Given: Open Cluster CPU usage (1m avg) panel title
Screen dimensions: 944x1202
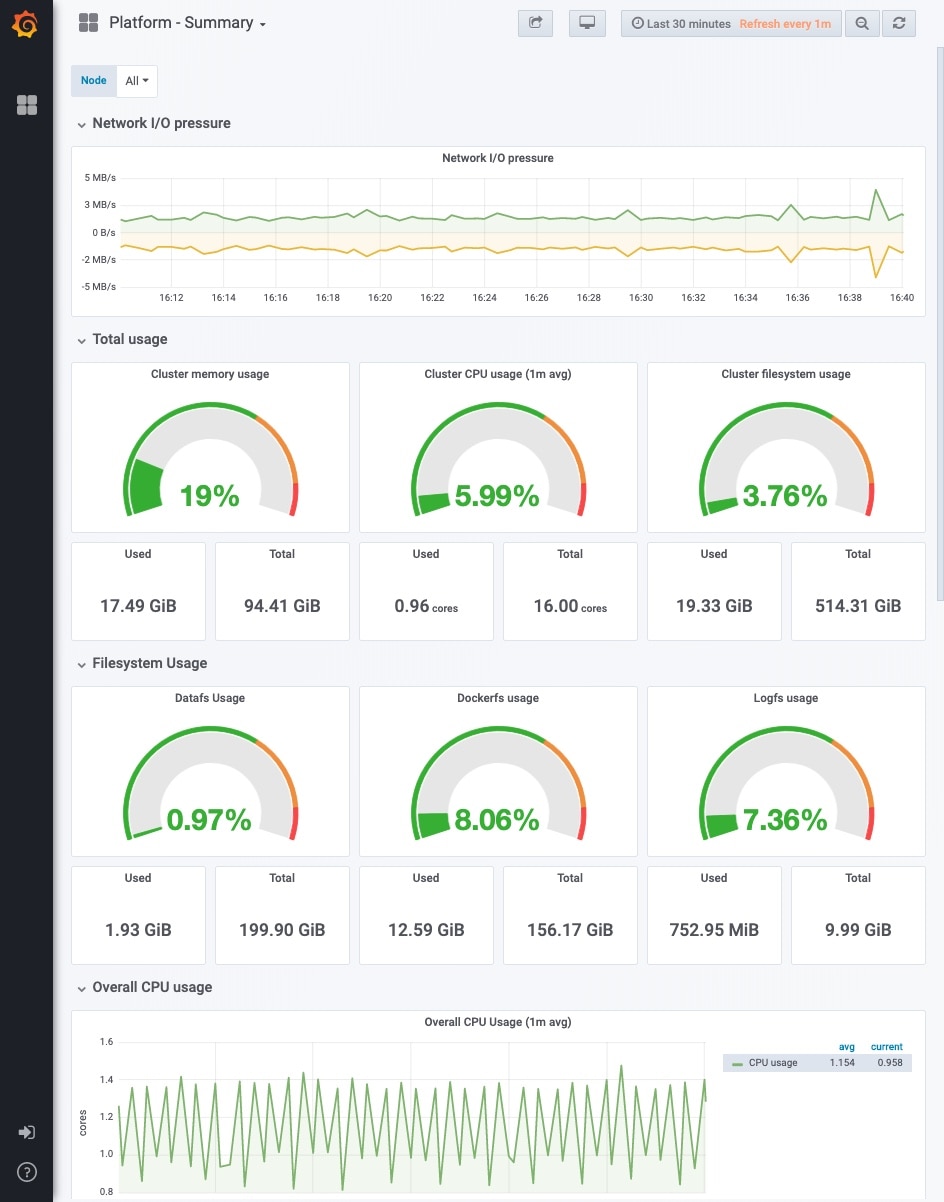Looking at the screenshot, I should coord(498,374).
